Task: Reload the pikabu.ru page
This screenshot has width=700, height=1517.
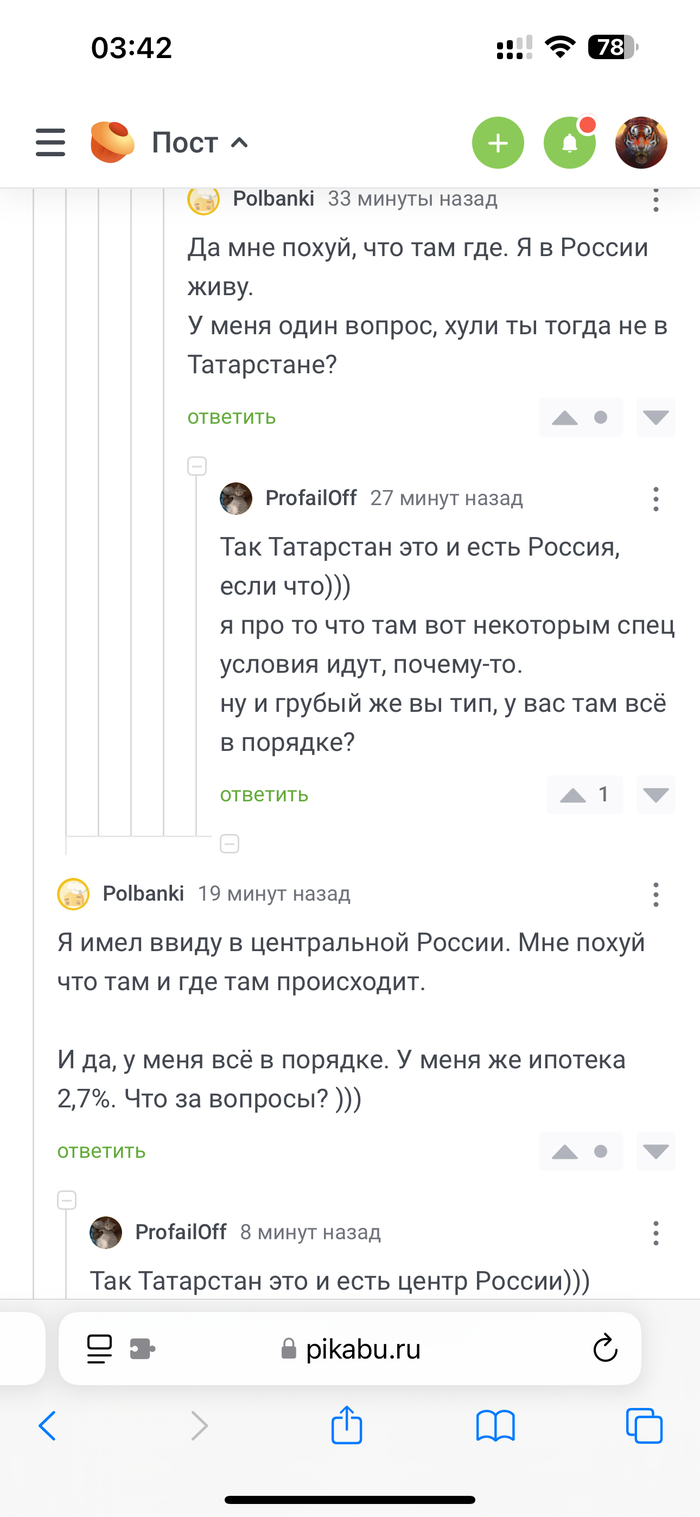Action: [605, 1349]
